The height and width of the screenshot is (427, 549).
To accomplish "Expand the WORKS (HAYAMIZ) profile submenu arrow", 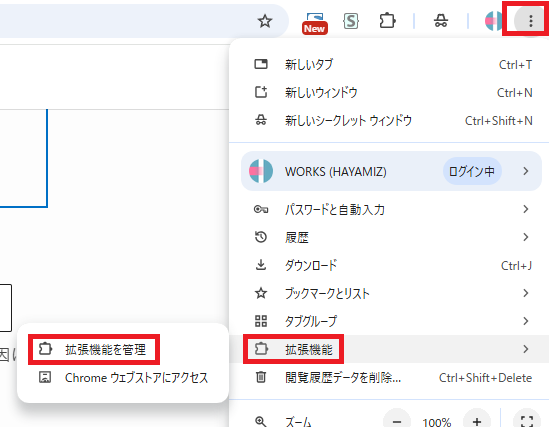I will (x=526, y=171).
